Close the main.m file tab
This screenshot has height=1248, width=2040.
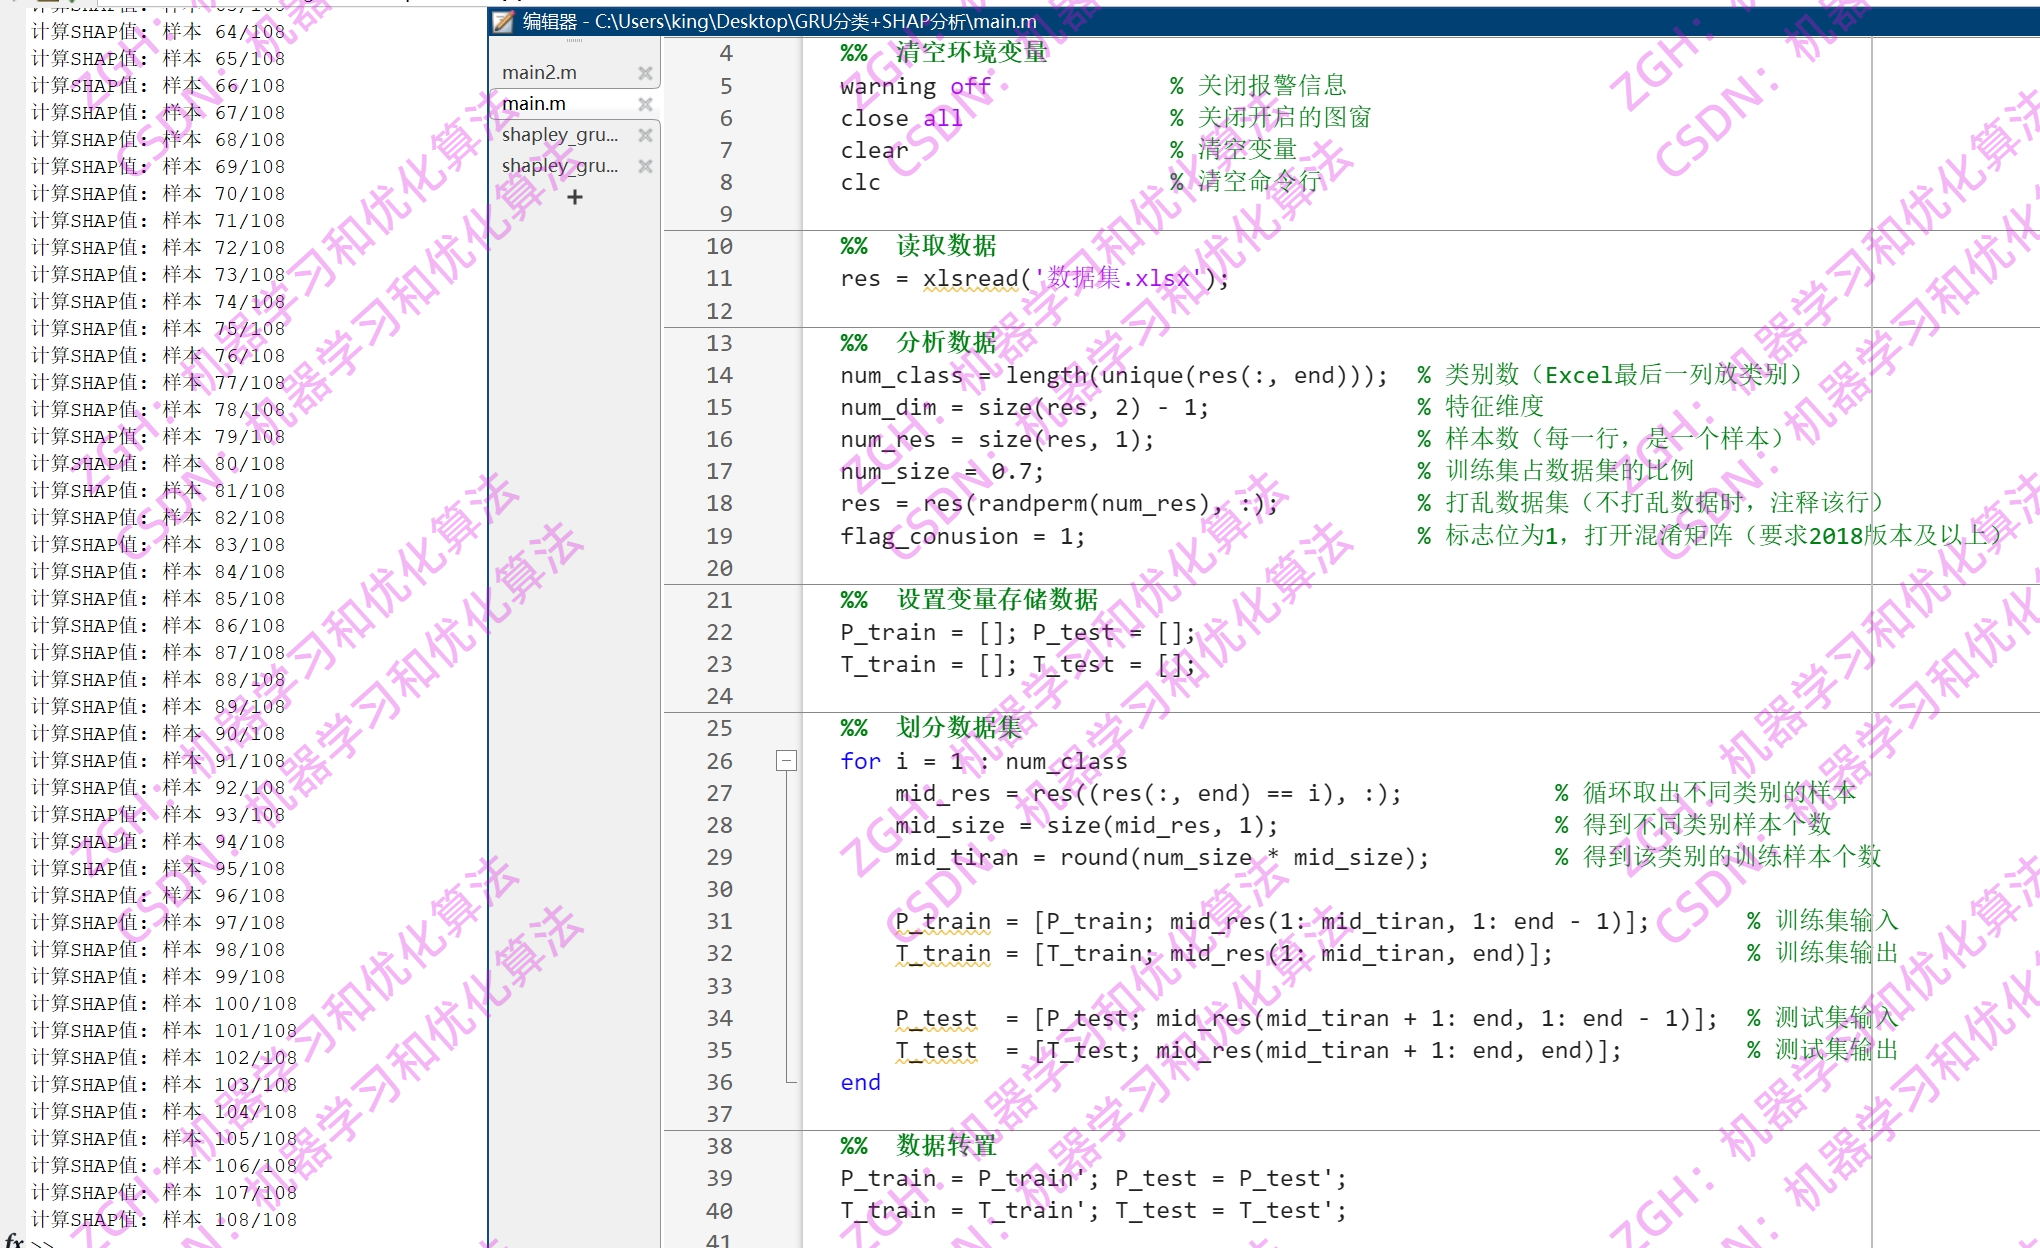(x=645, y=104)
